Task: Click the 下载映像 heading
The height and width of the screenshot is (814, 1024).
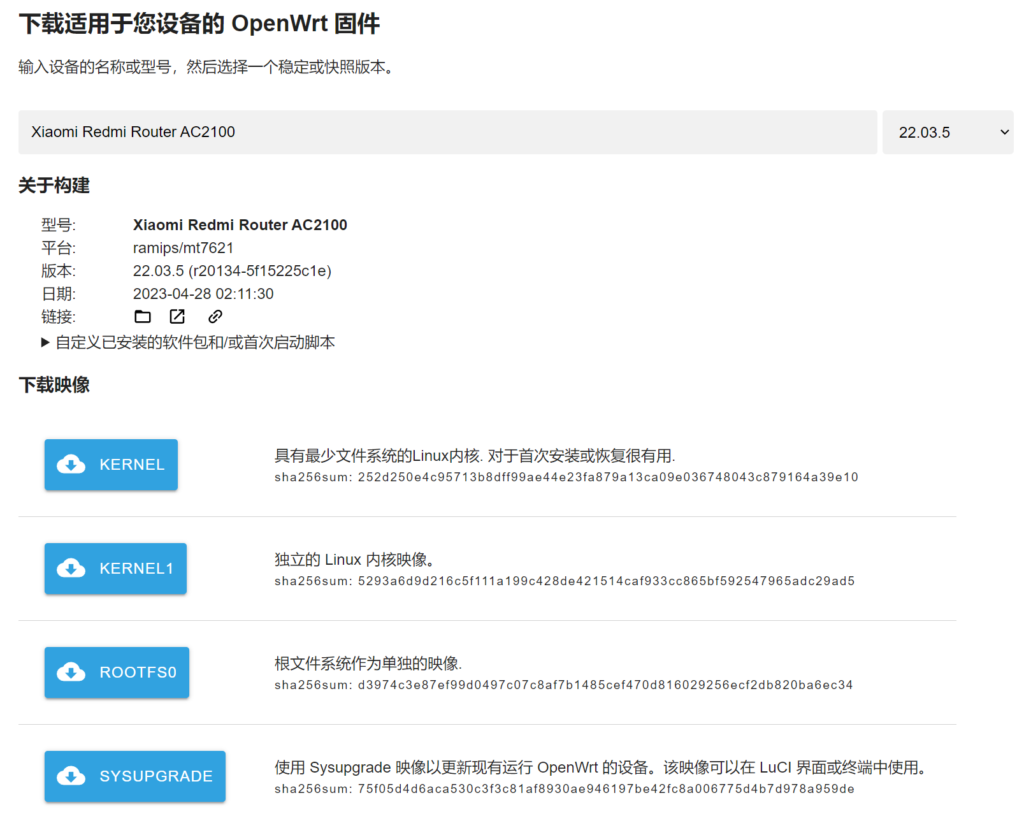Action: [x=54, y=385]
